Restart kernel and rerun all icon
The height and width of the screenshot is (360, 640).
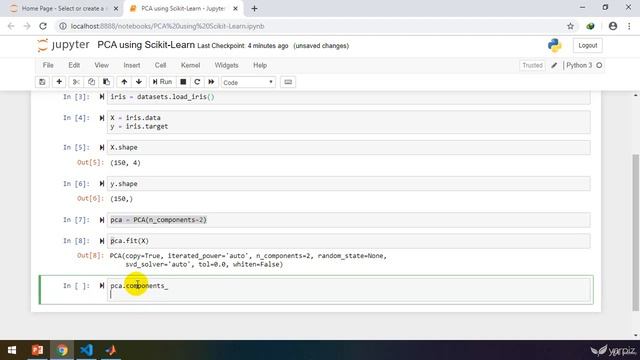tap(211, 82)
